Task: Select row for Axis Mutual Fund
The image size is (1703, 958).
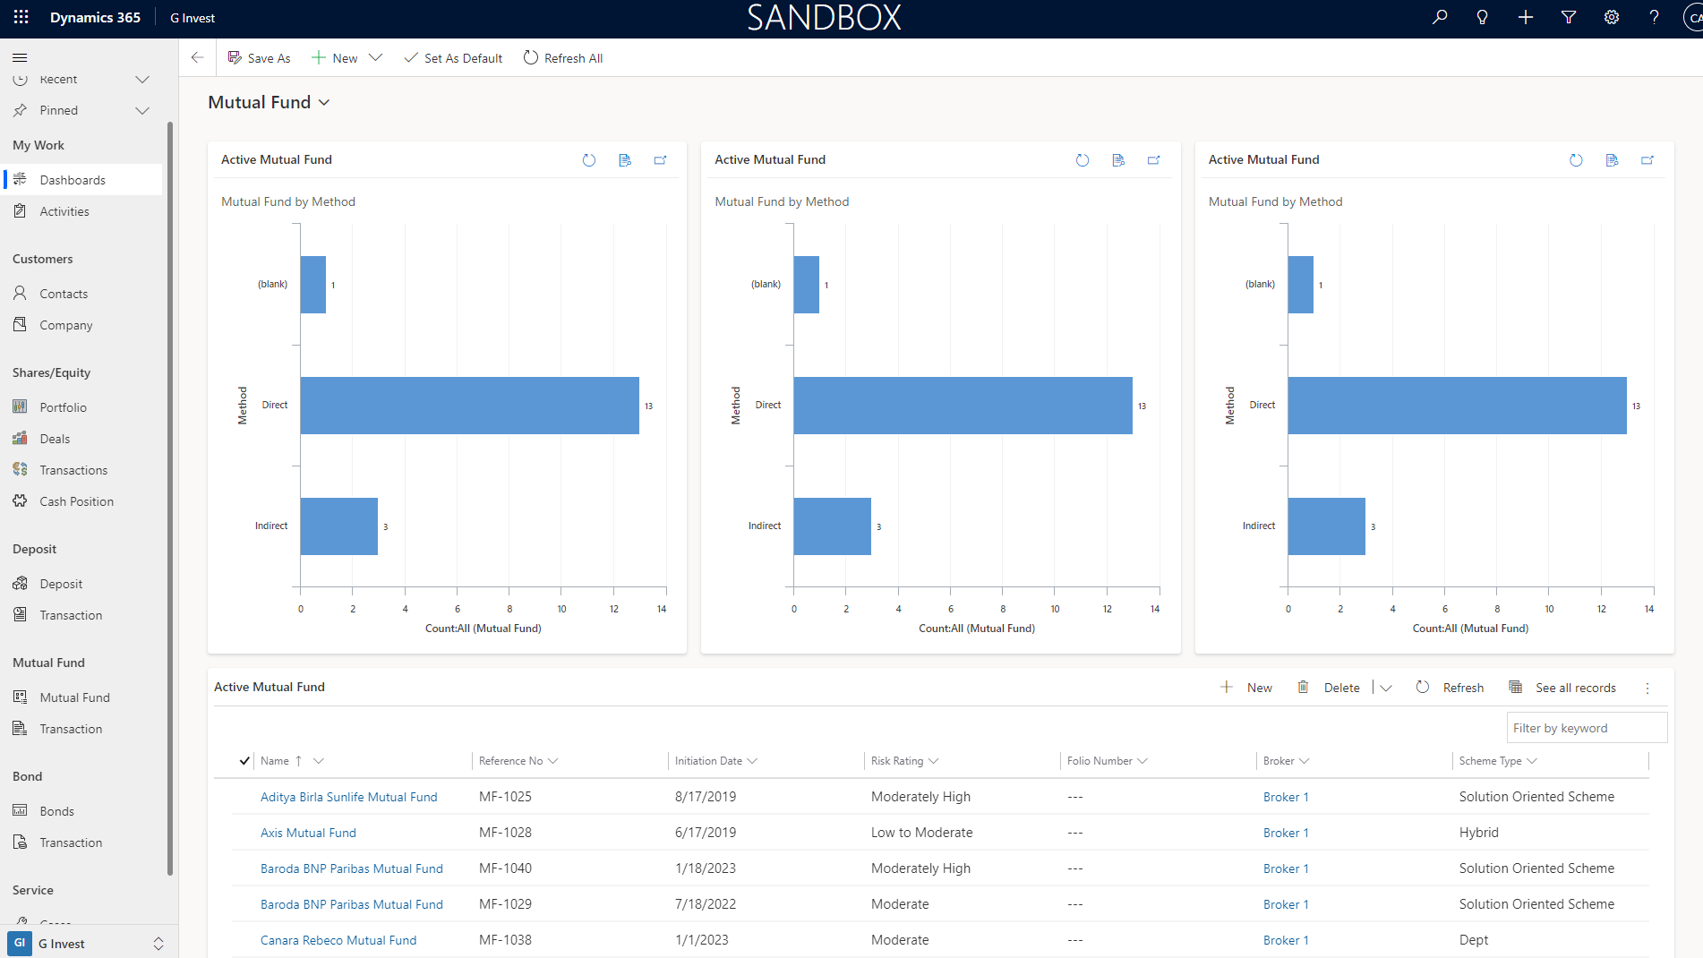Action: (x=244, y=833)
